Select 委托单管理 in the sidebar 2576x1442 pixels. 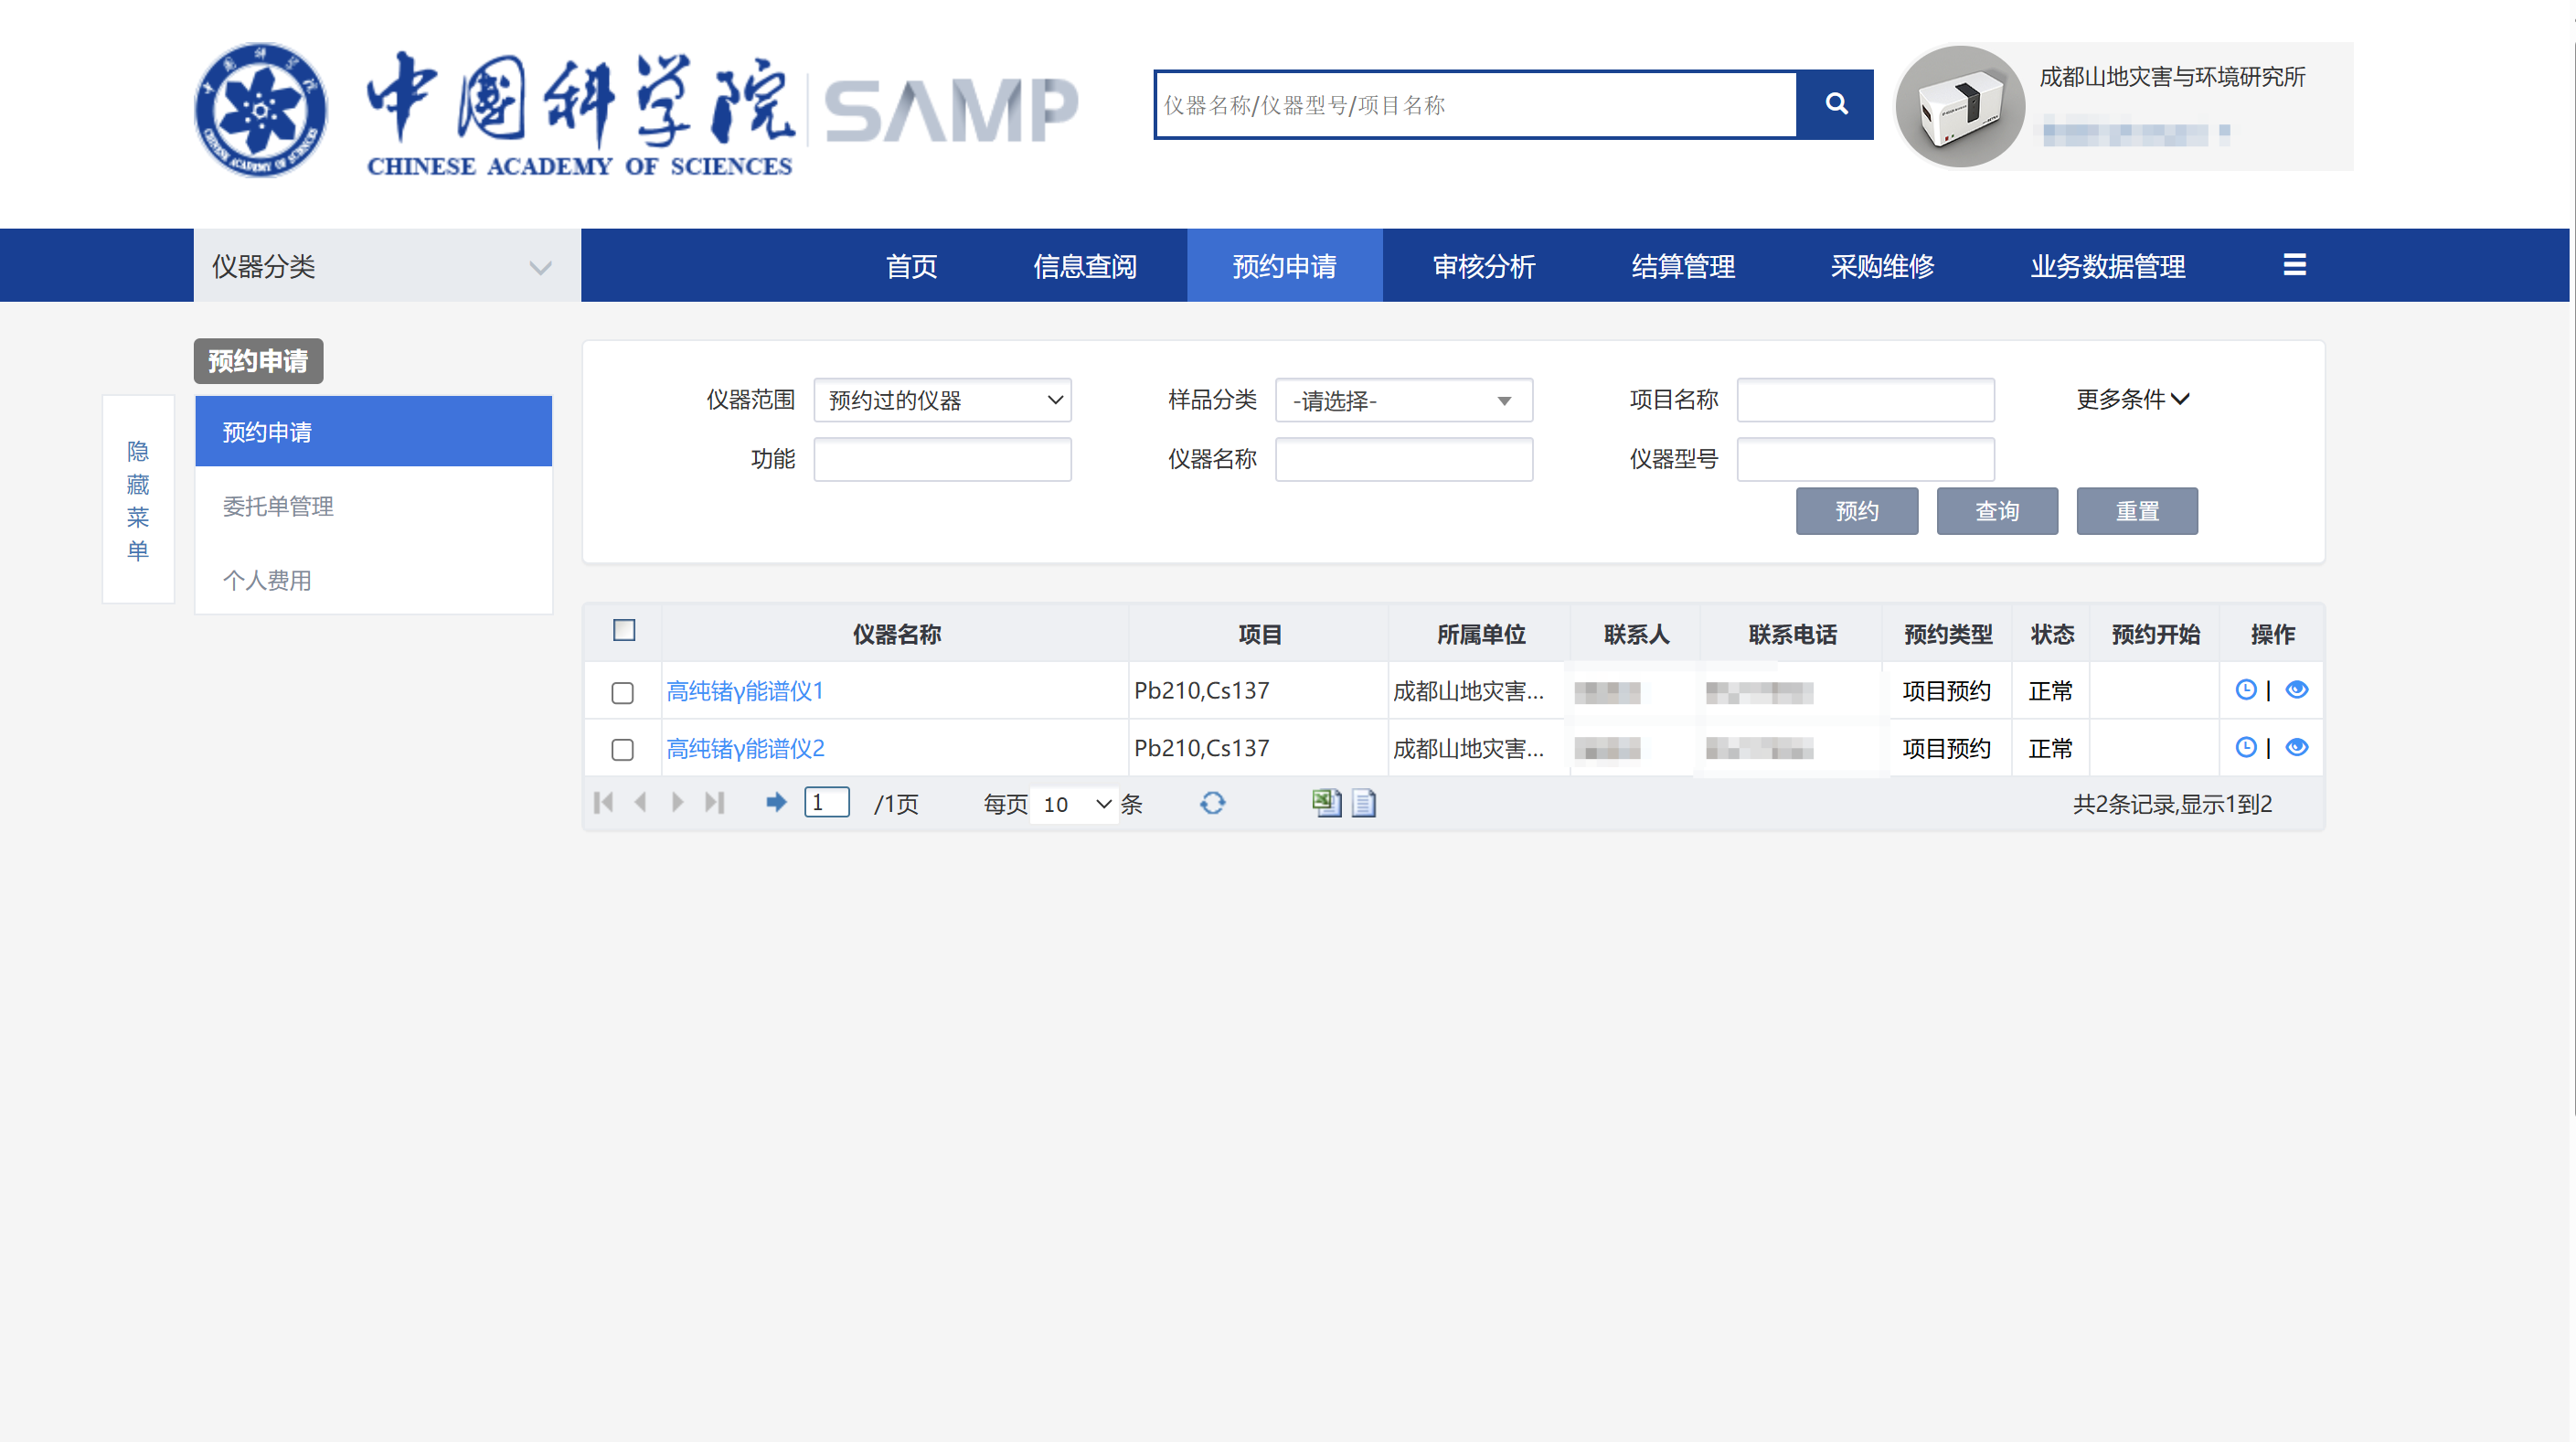(278, 507)
